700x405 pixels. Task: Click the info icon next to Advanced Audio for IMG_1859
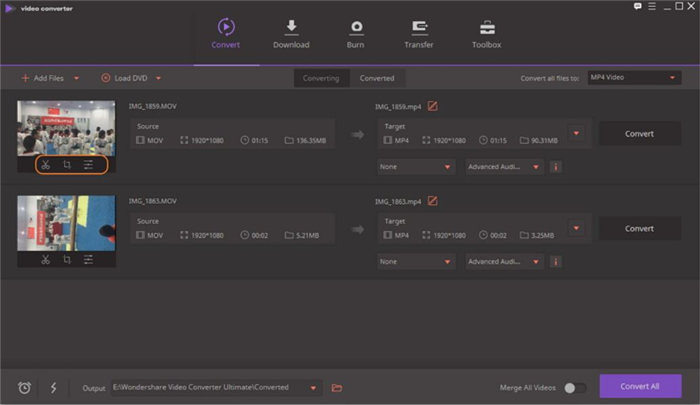coord(555,167)
